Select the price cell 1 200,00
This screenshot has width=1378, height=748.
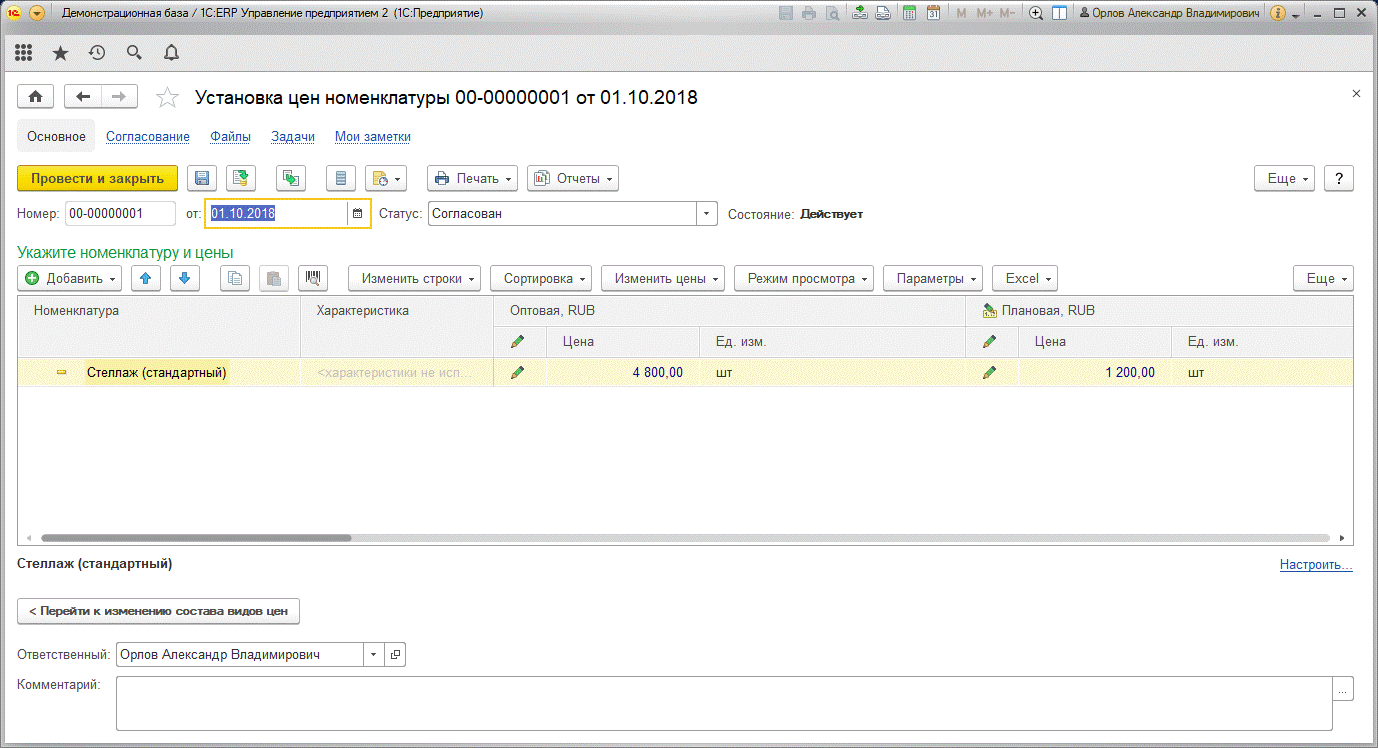(x=1095, y=372)
